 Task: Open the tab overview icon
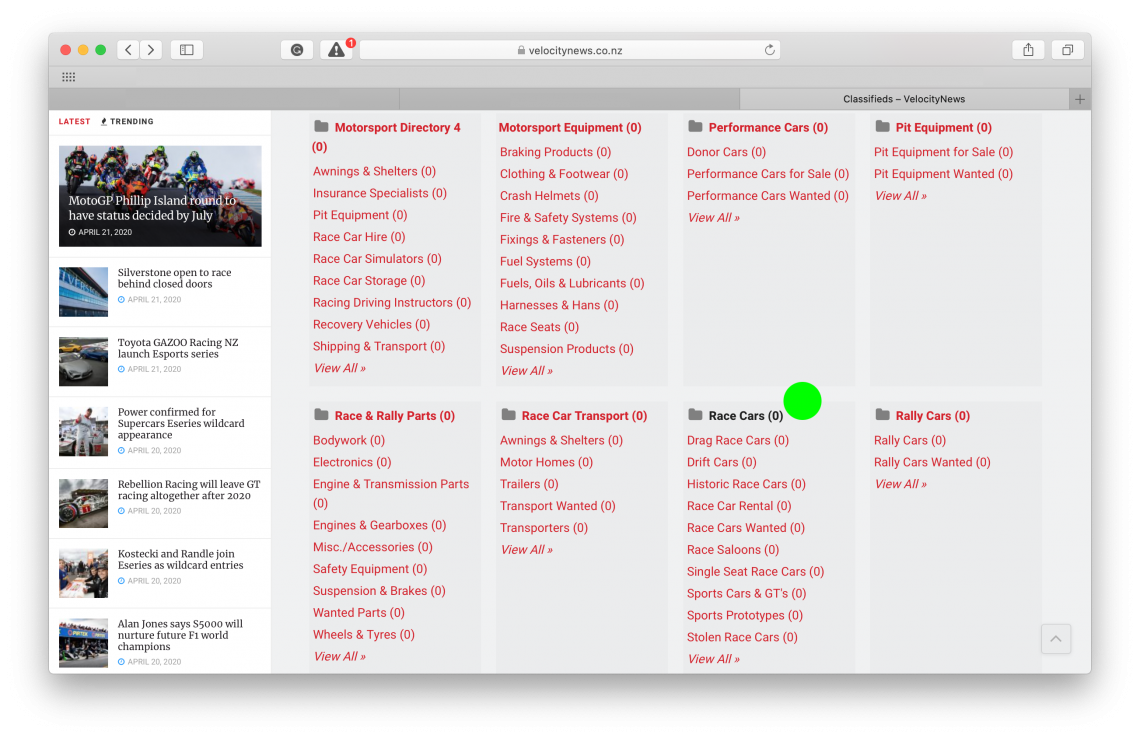point(1067,48)
